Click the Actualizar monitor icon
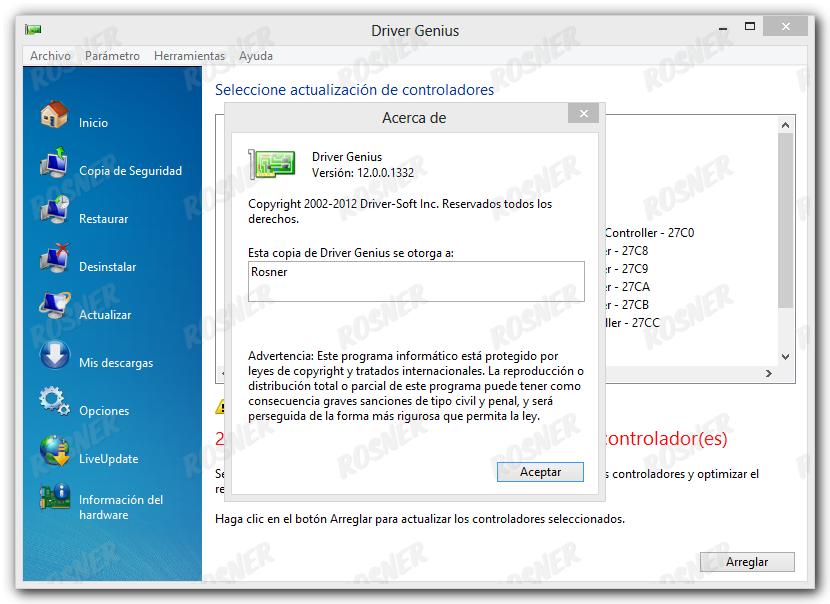 [x=55, y=306]
